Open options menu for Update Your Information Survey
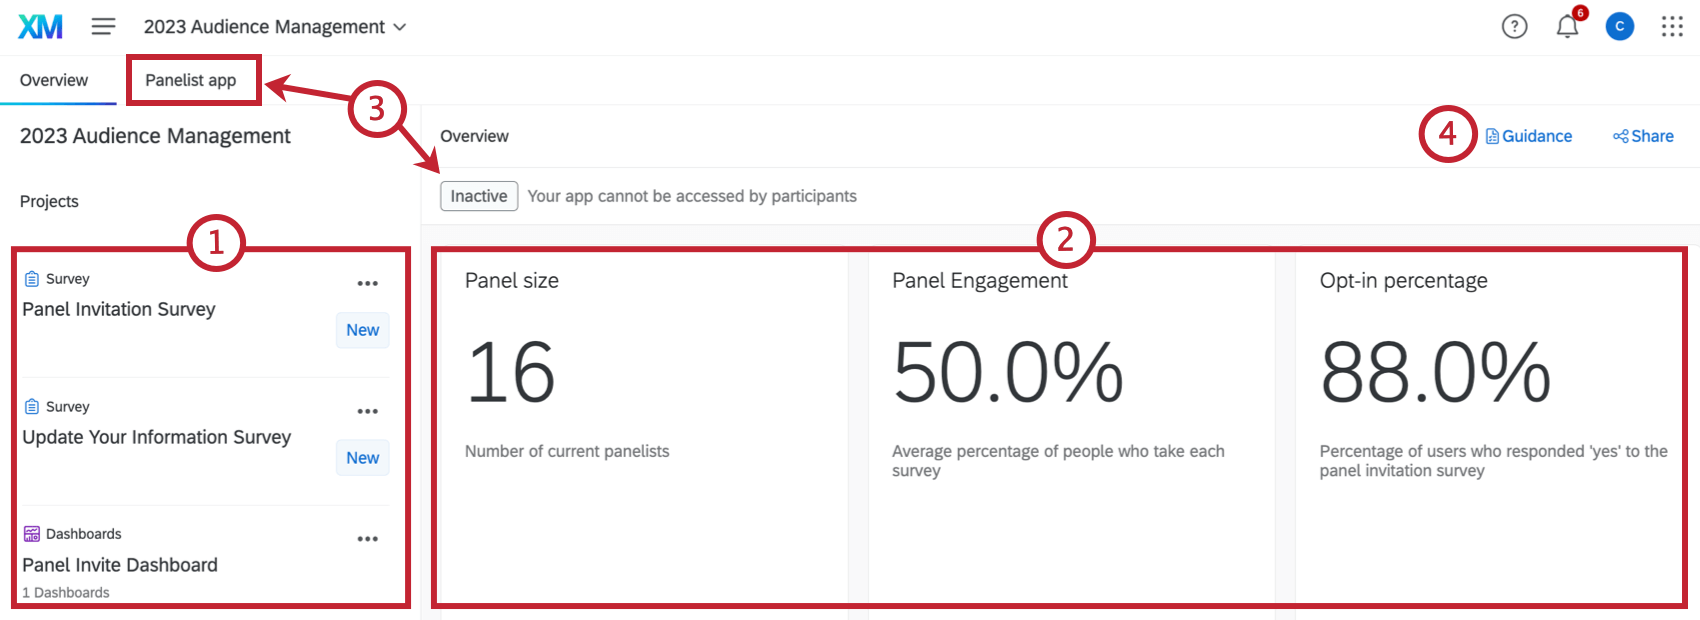Screen dimensions: 1700x620 [367, 411]
